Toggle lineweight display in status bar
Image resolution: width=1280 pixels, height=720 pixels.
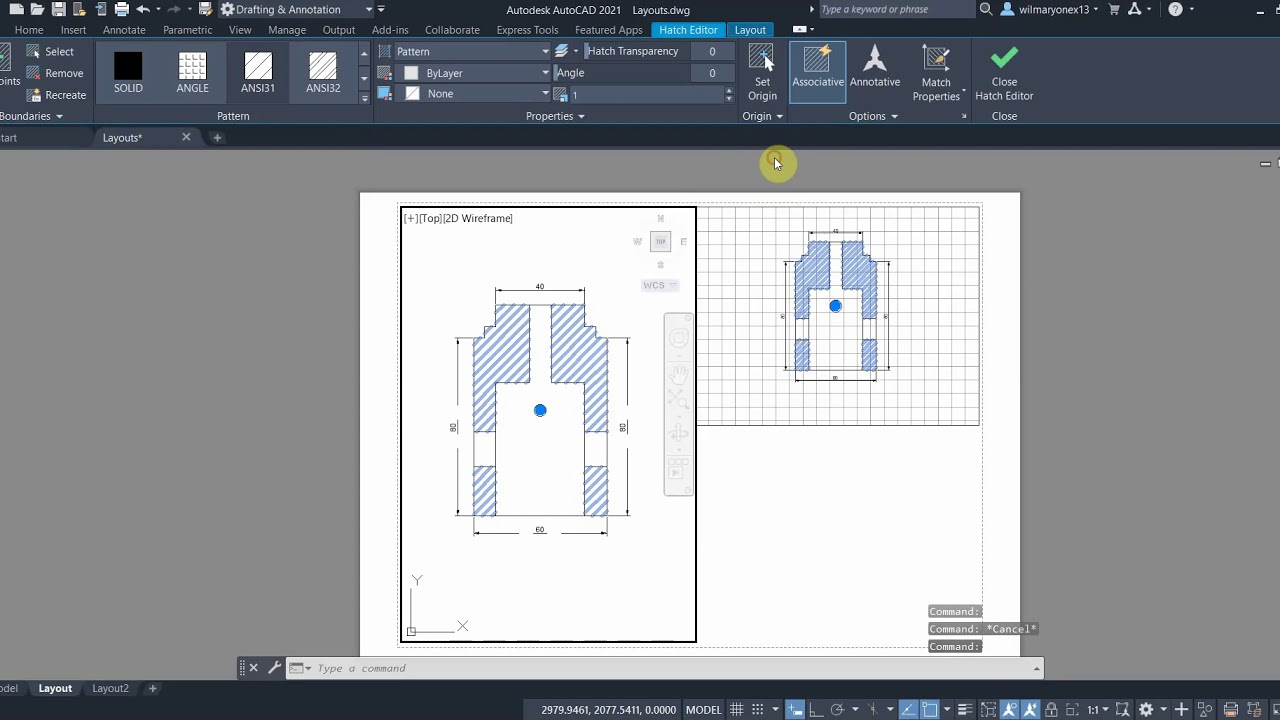coord(965,709)
